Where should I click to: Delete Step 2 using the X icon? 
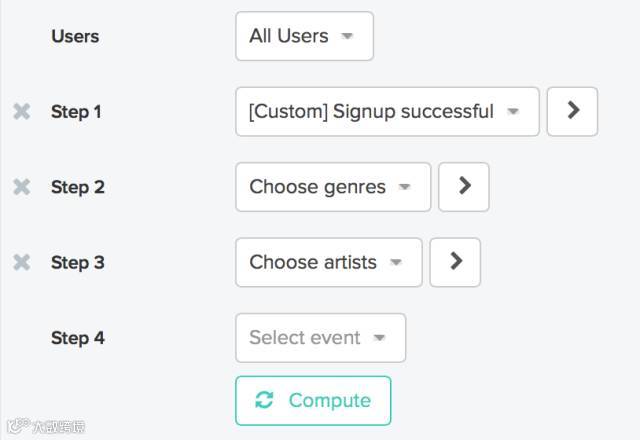pyautogui.click(x=21, y=187)
